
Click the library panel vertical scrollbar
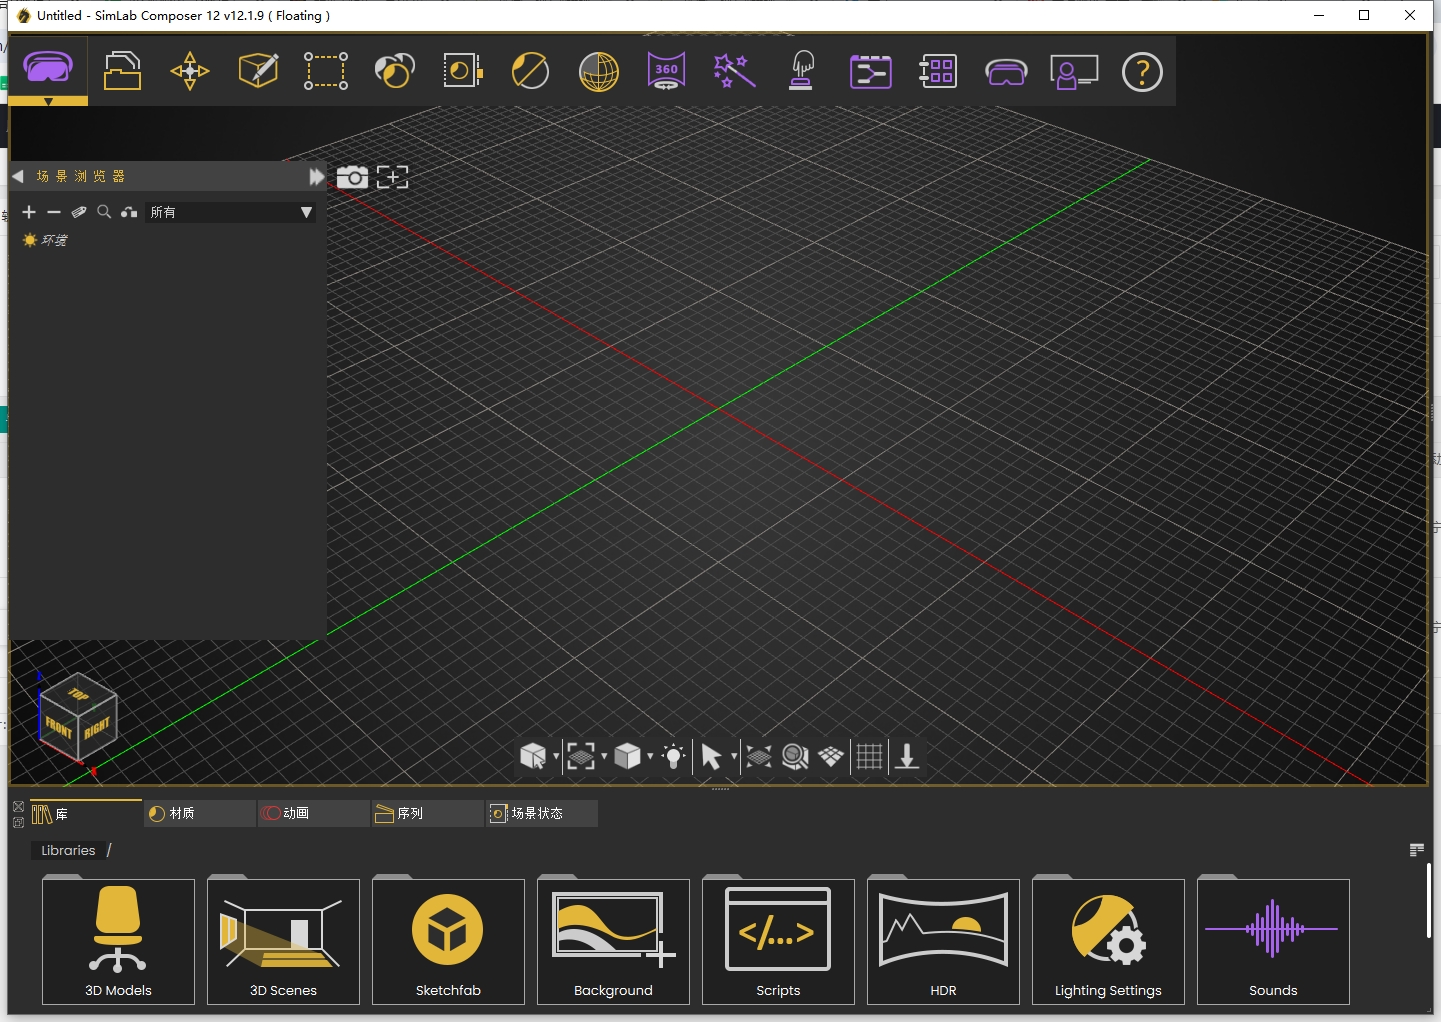1429,901
